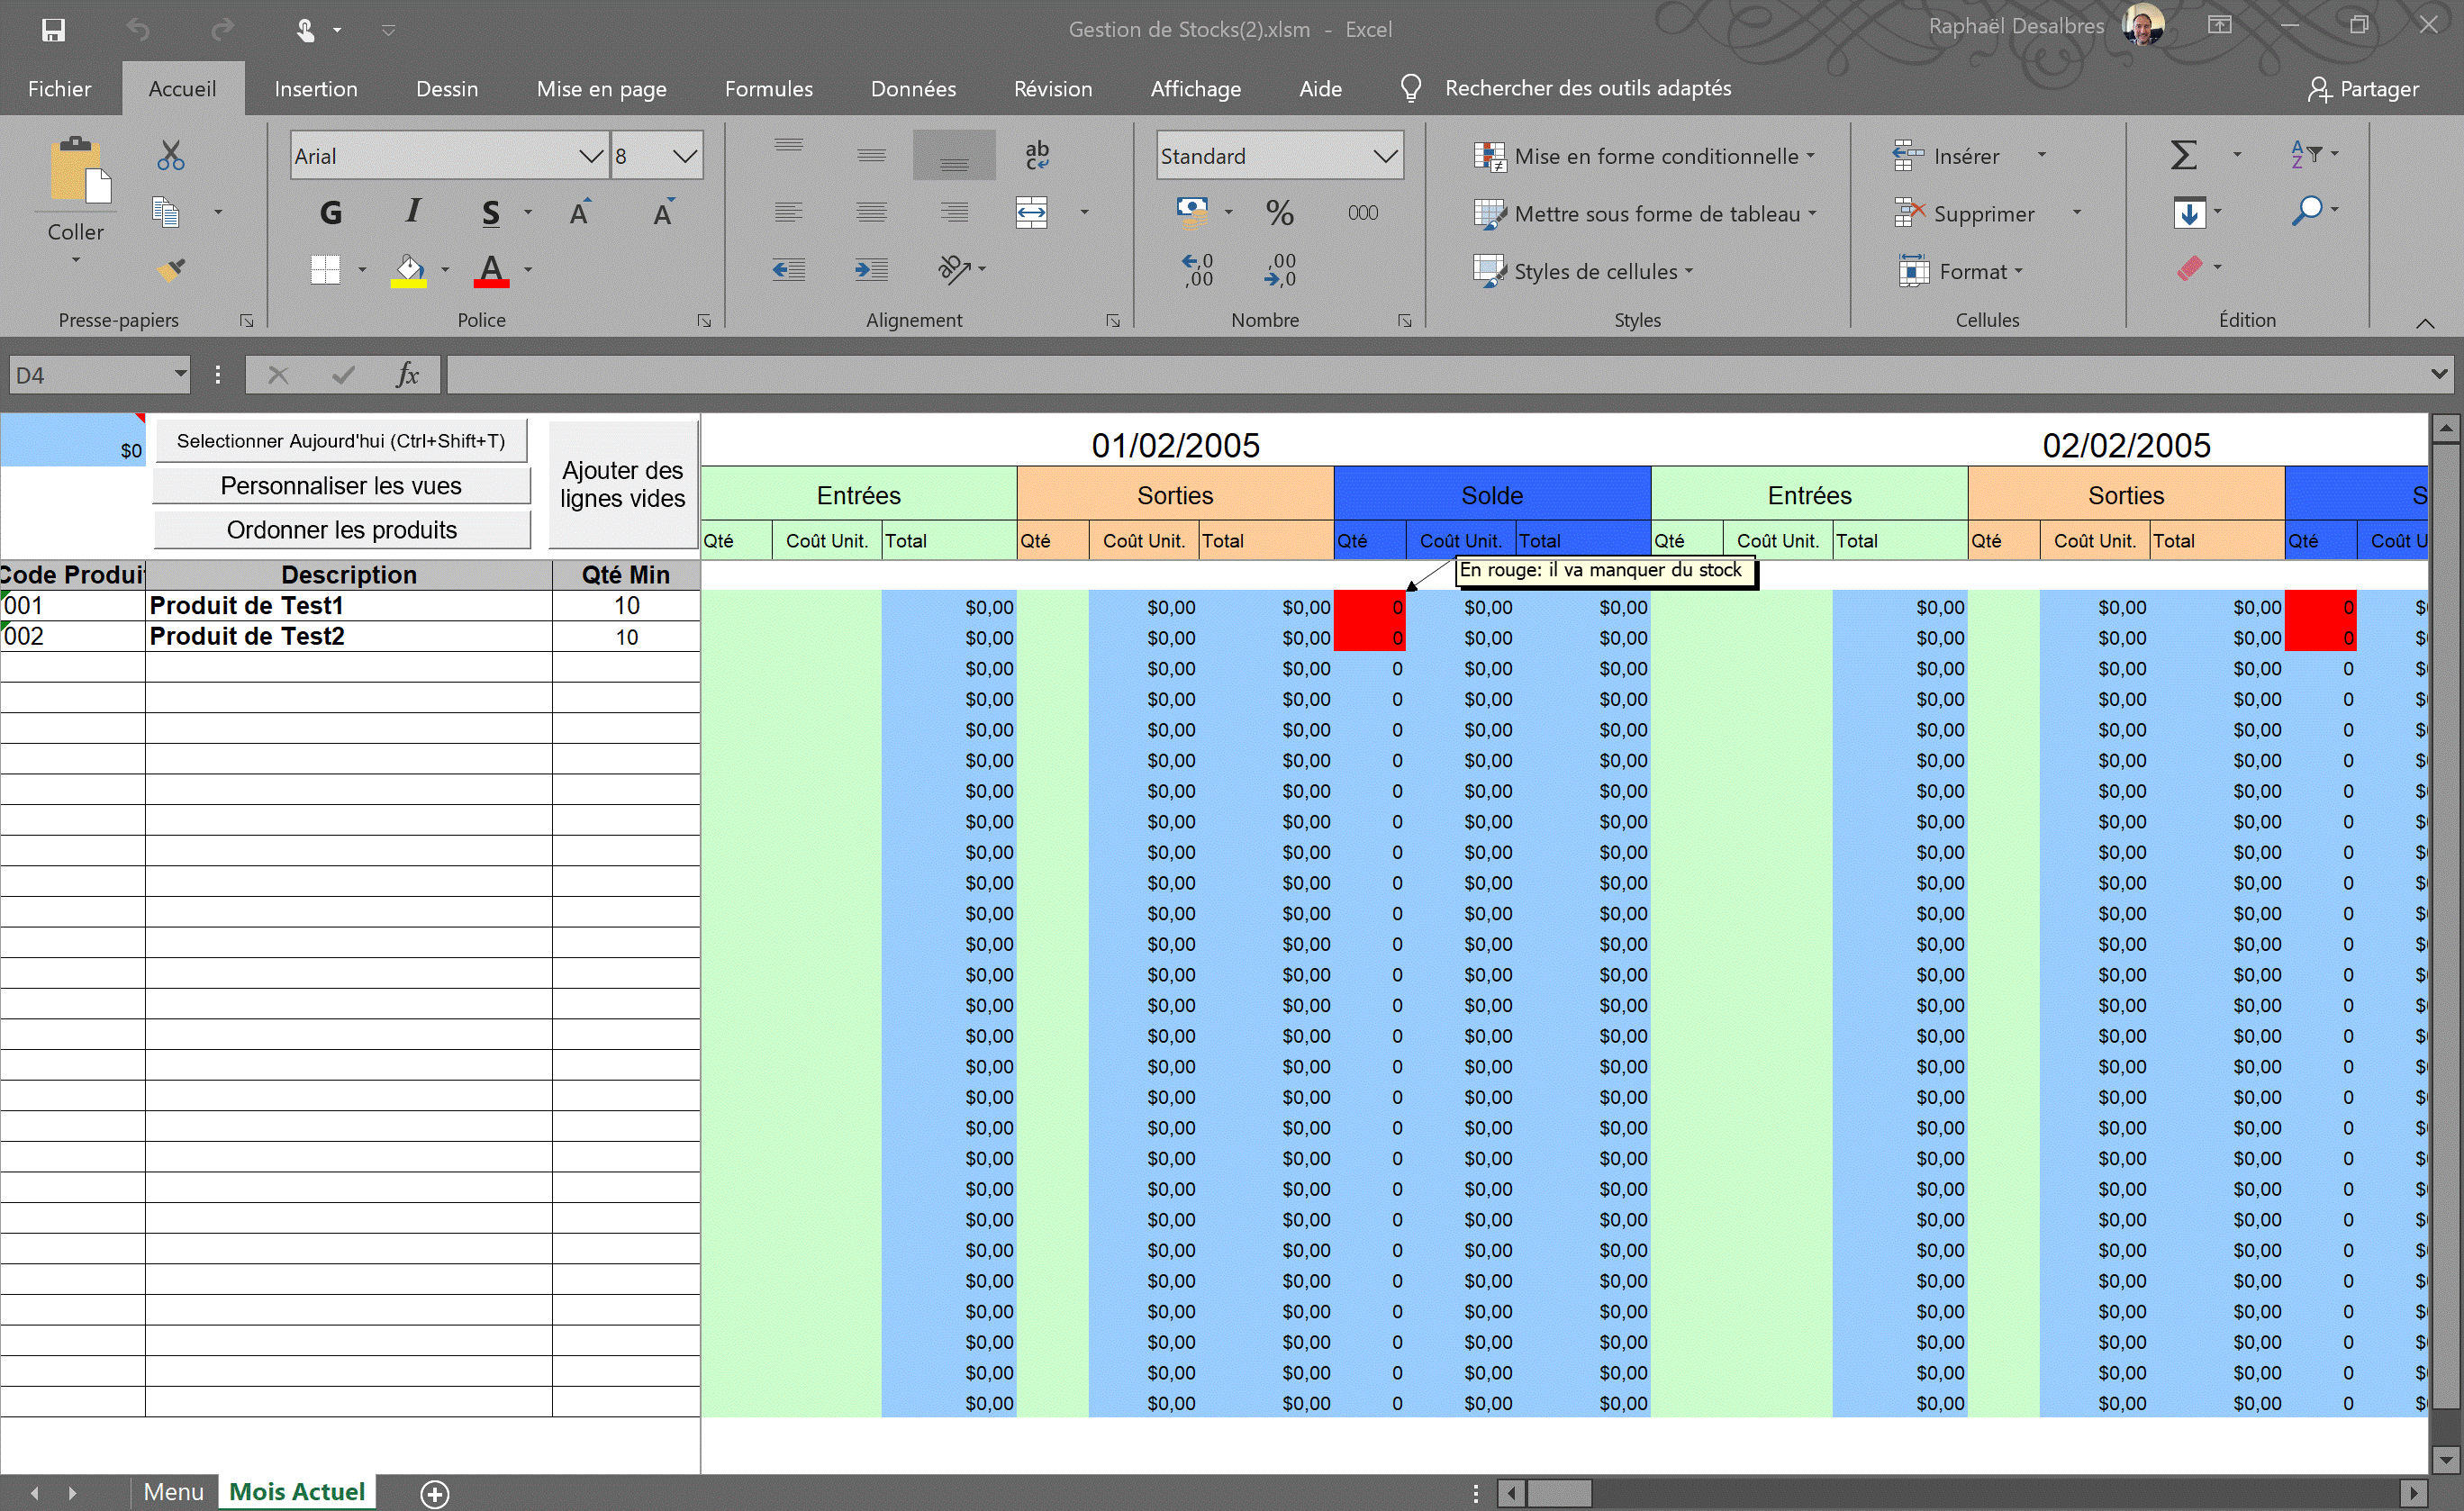Open the Standard number format dropdown

(1385, 156)
